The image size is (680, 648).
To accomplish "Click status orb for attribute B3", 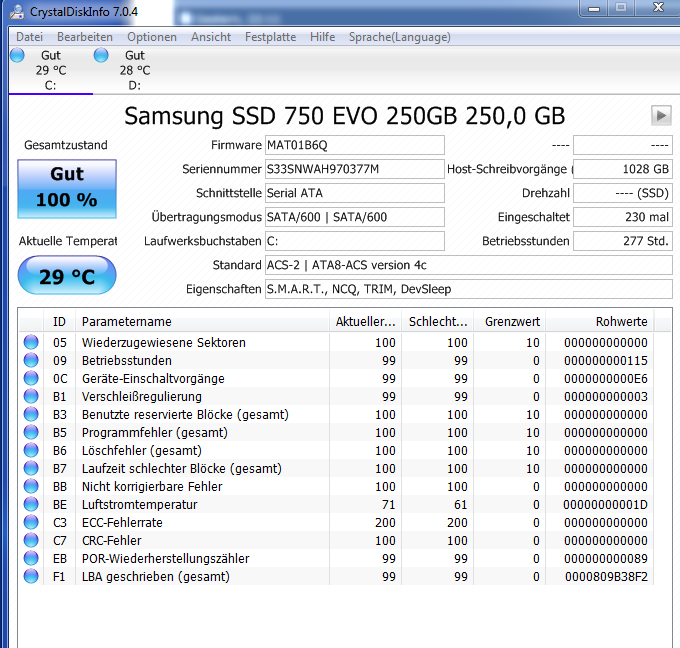I will tap(31, 414).
